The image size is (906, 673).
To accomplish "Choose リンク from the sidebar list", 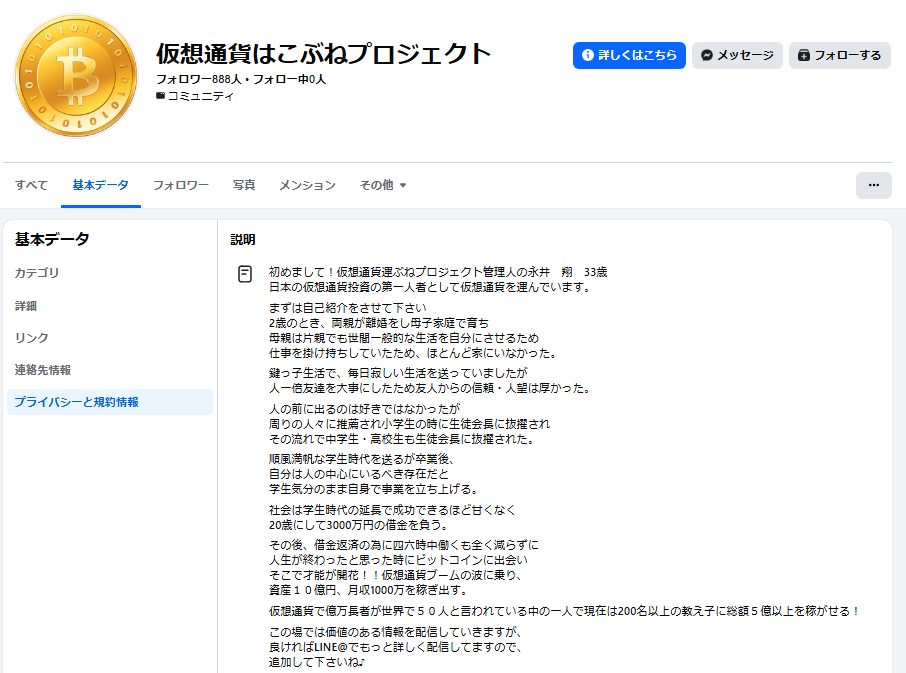I will click(x=31, y=338).
